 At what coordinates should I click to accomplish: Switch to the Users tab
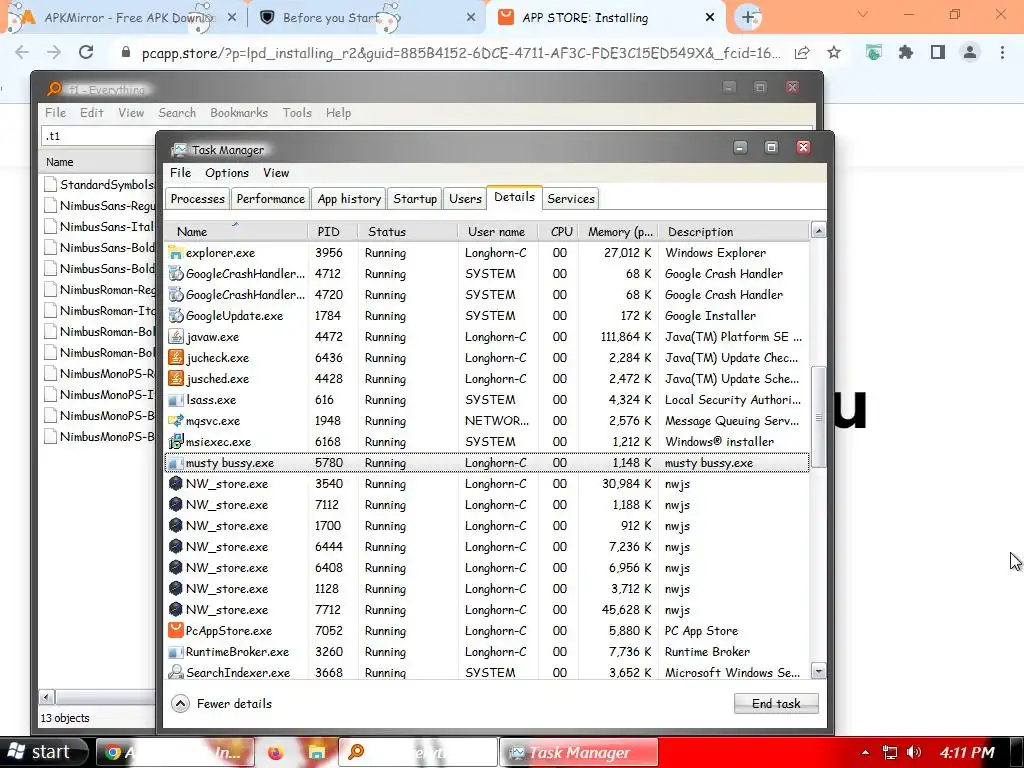click(x=465, y=199)
